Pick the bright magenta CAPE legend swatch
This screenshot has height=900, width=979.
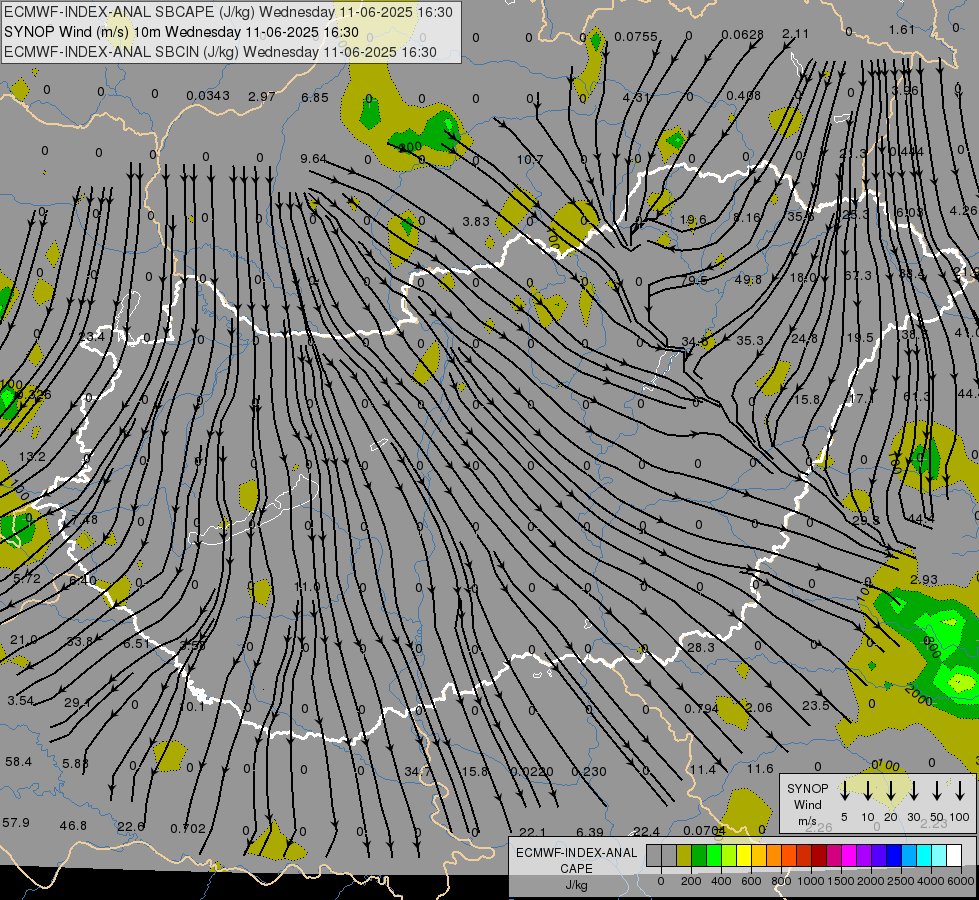pos(849,856)
